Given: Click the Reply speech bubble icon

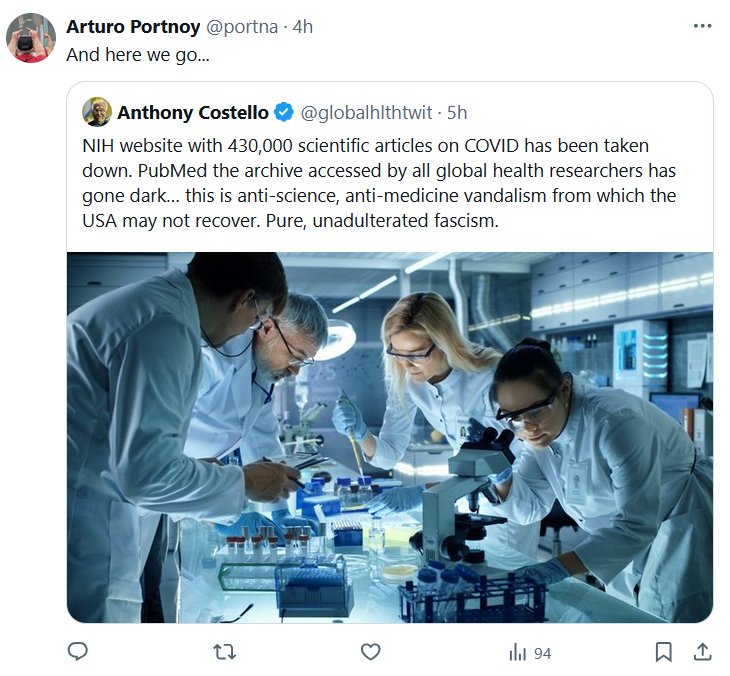Looking at the screenshot, I should click(78, 652).
